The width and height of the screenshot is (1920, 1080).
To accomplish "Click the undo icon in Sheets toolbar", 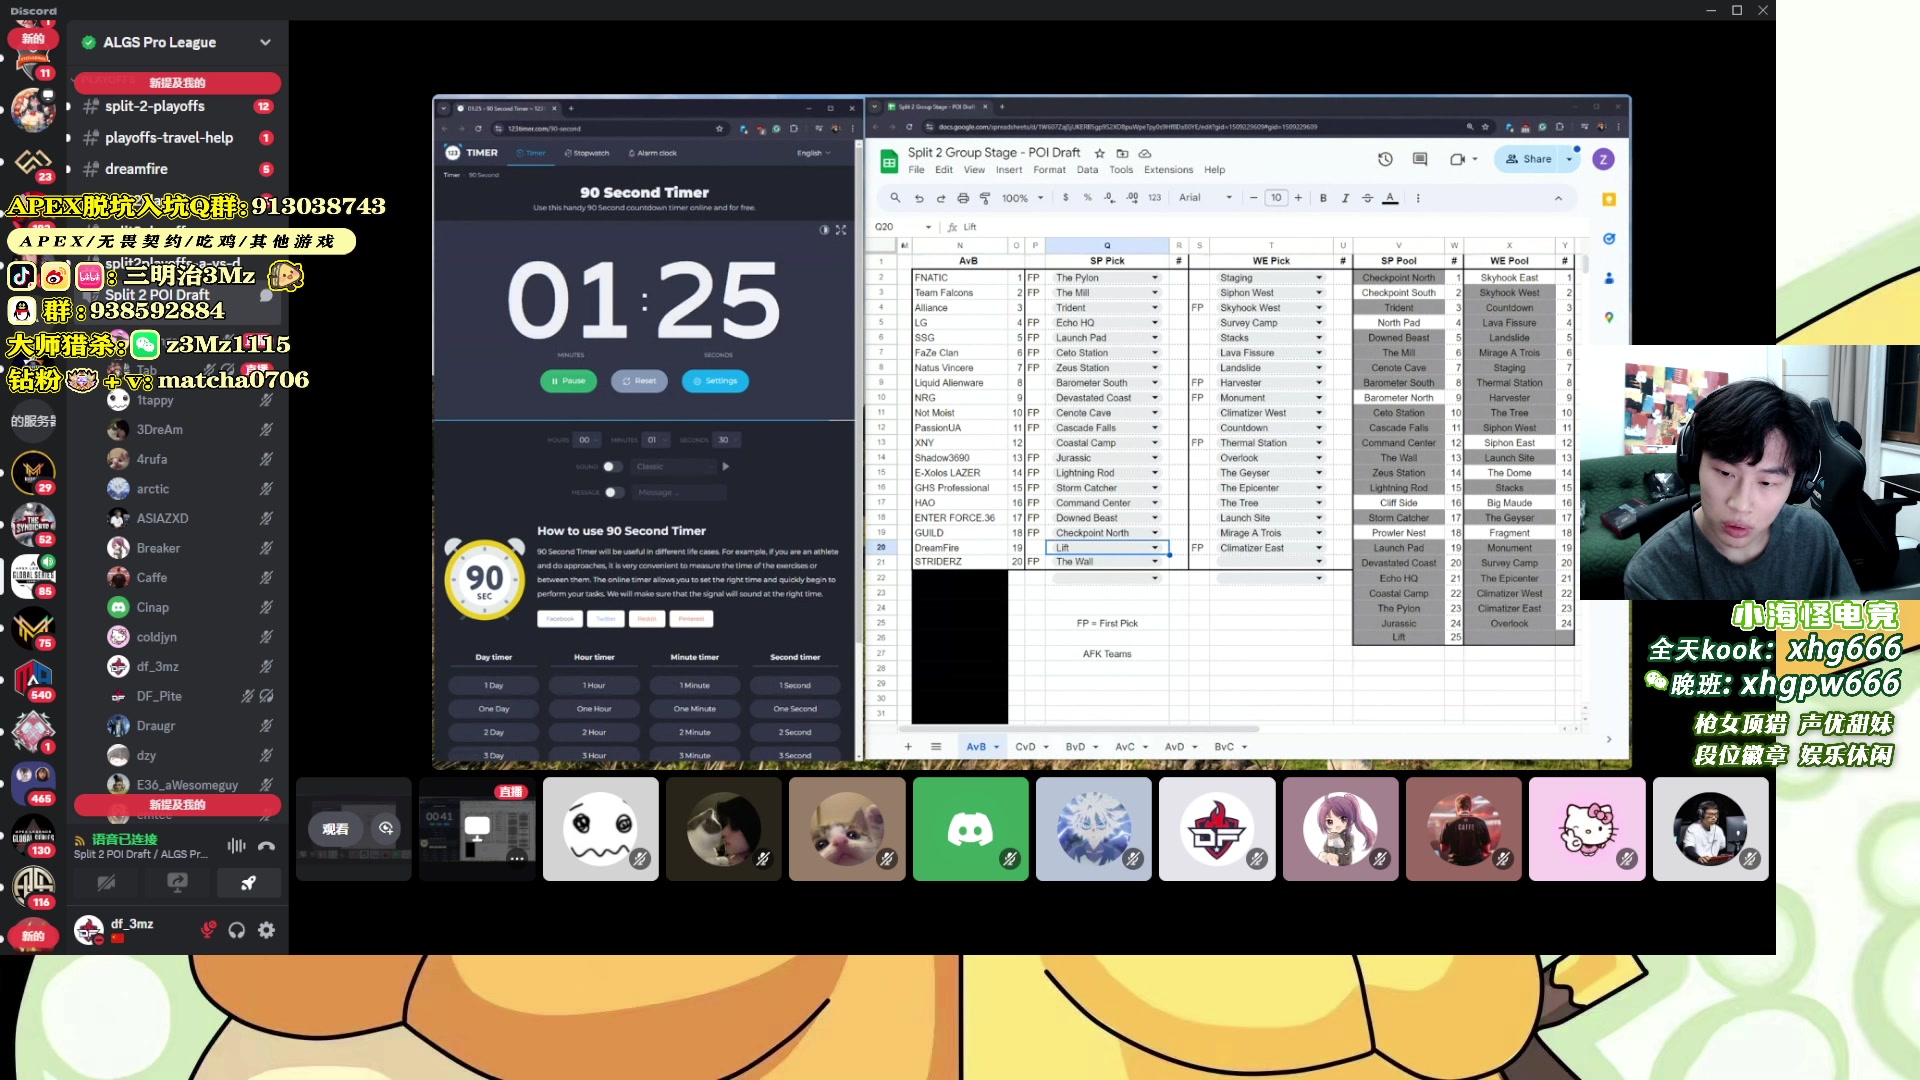I will click(x=919, y=198).
